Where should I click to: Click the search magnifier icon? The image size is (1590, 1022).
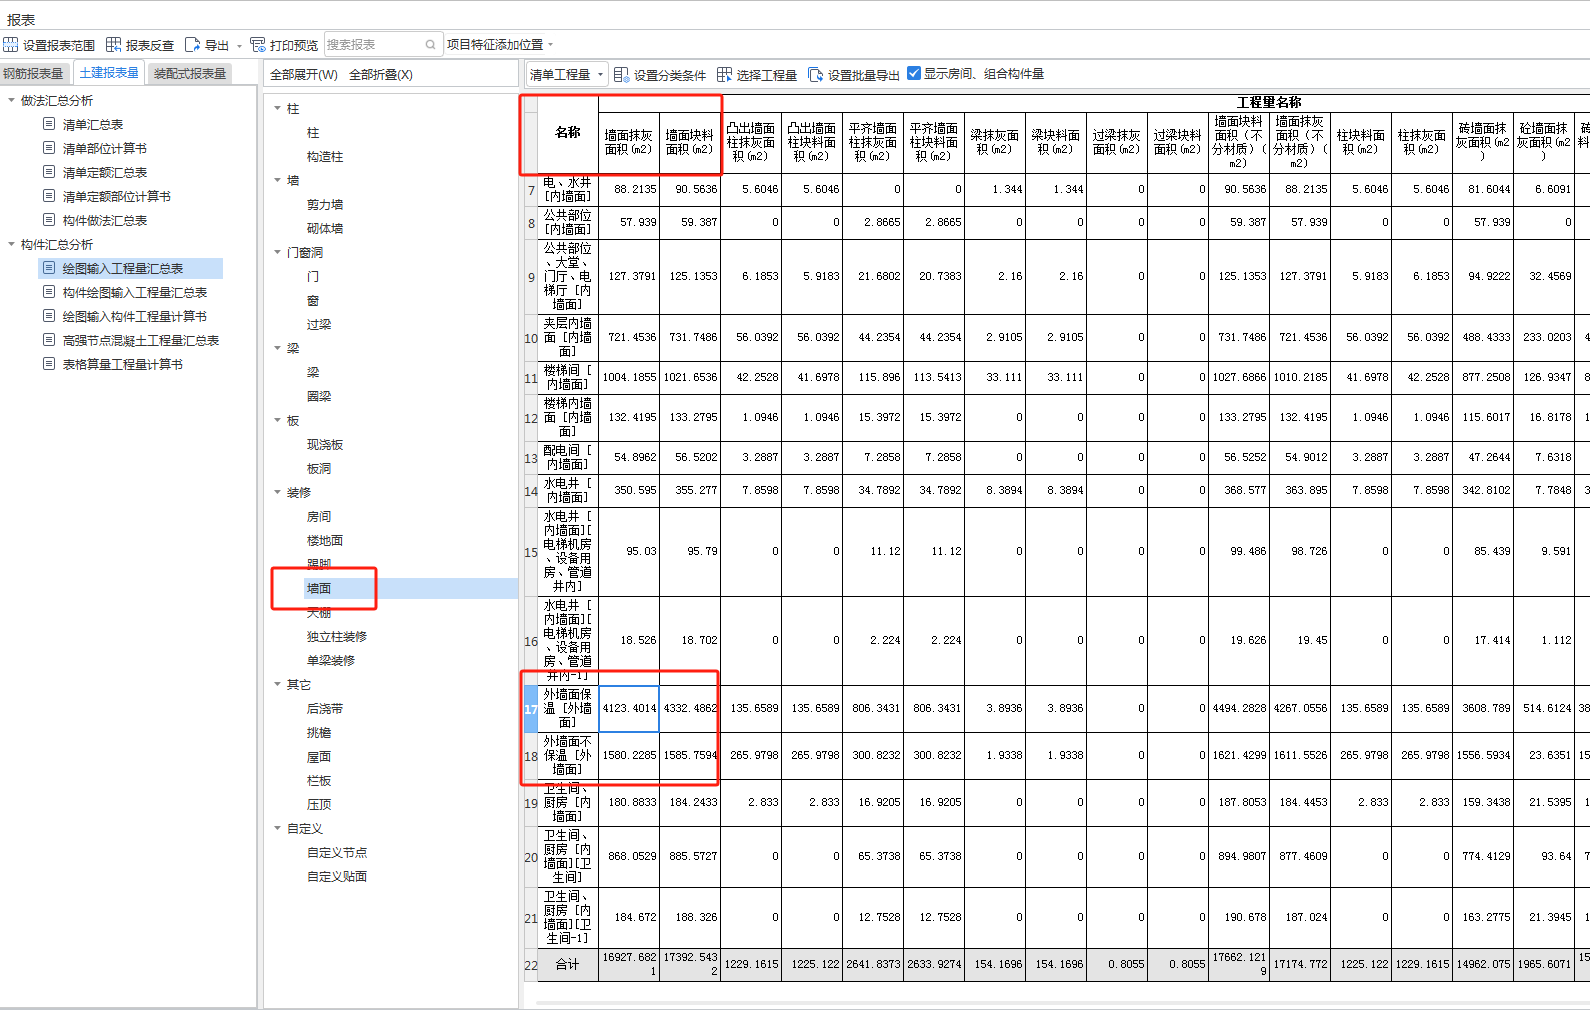click(x=430, y=45)
